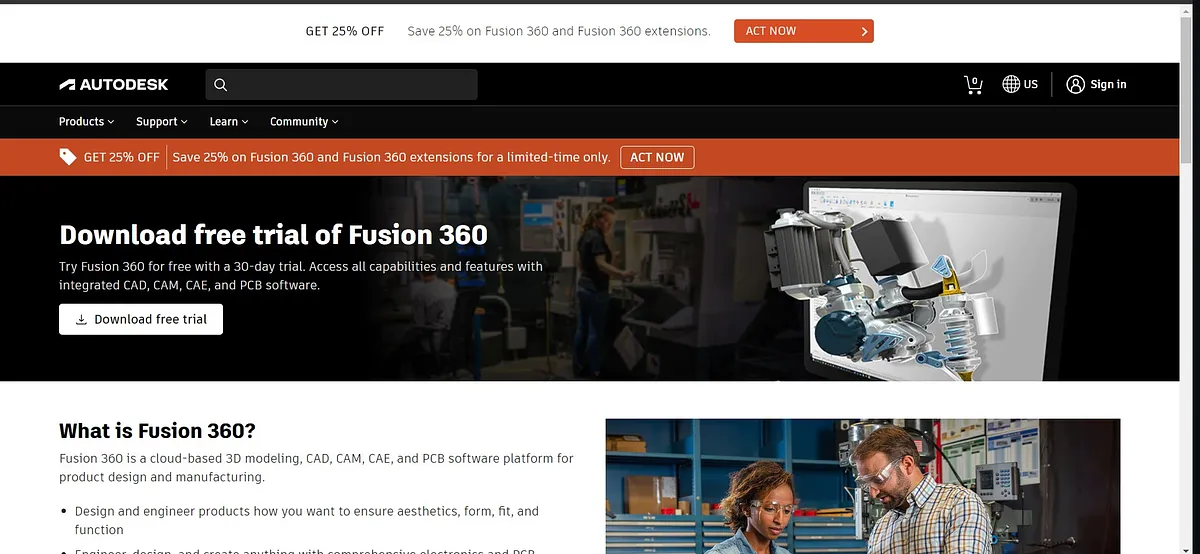Click the outlined ACT NOW button in orange bar
This screenshot has height=554, width=1200.
(657, 157)
